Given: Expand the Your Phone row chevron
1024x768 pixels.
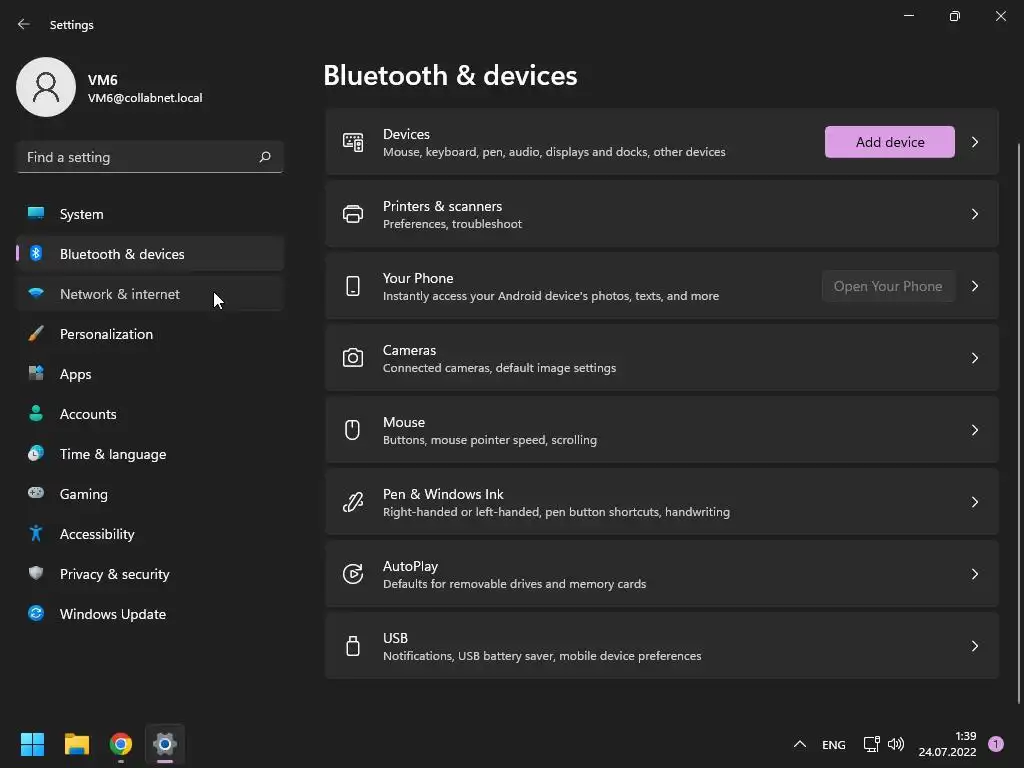Looking at the screenshot, I should (975, 286).
